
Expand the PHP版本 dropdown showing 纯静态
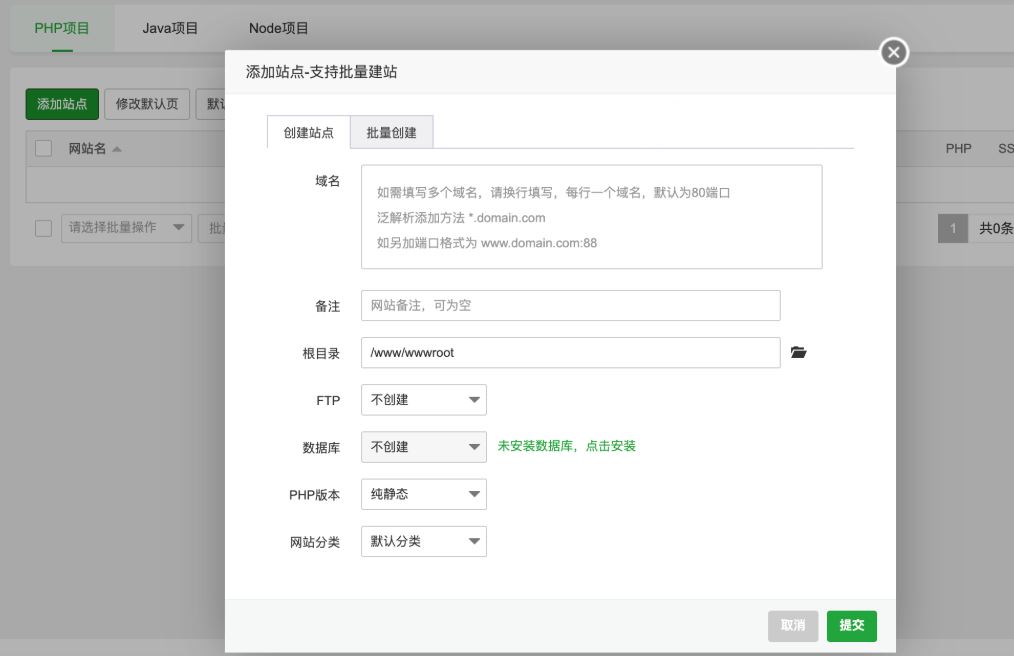pos(424,494)
